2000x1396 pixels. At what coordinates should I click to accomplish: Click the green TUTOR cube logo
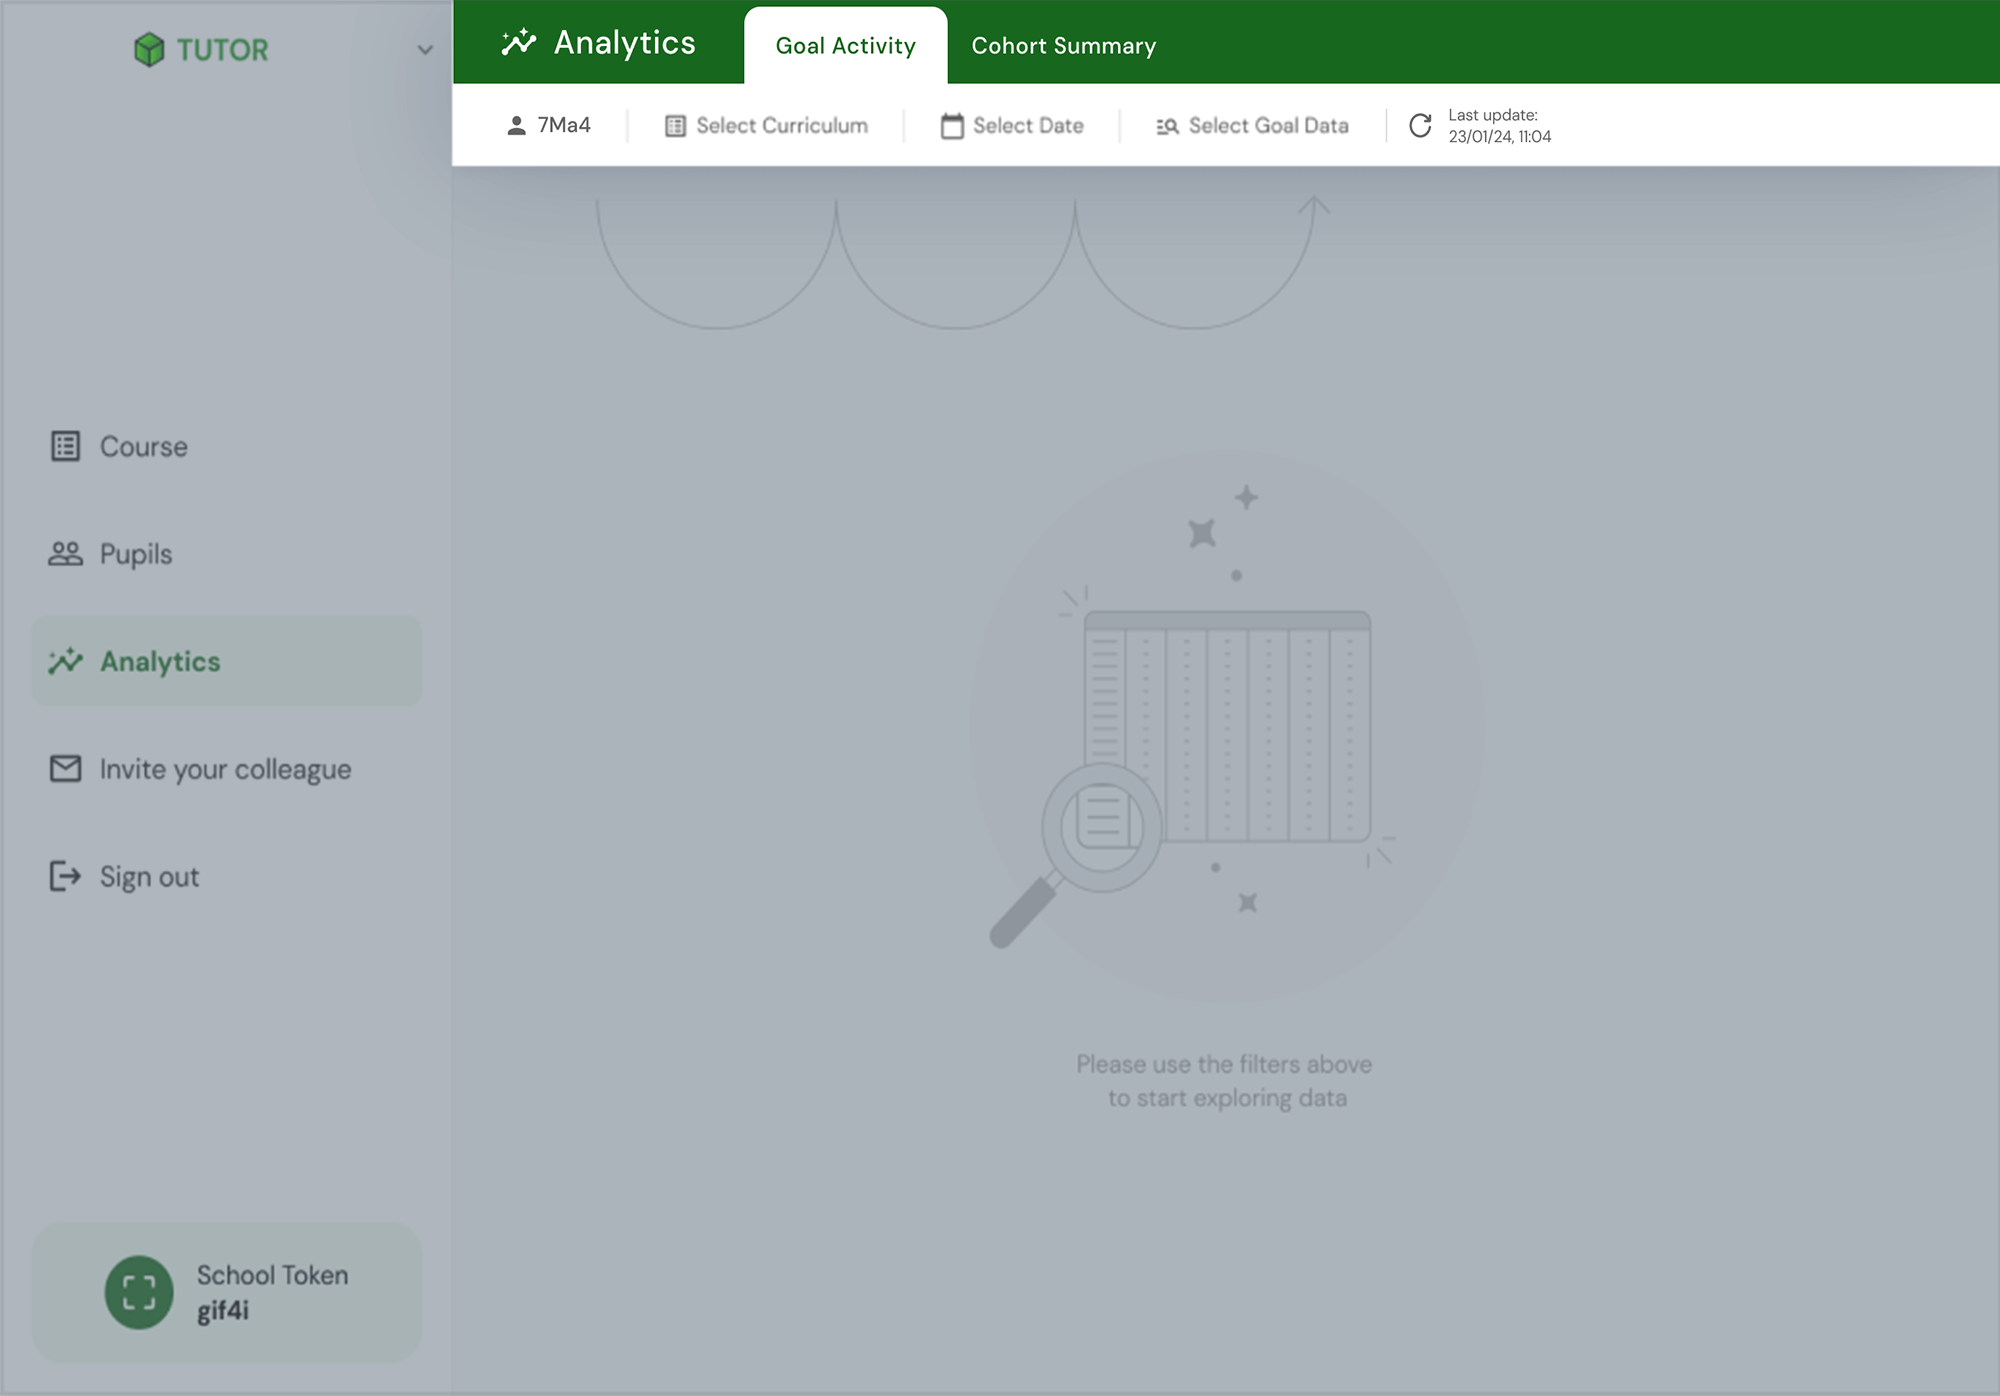pyautogui.click(x=149, y=50)
